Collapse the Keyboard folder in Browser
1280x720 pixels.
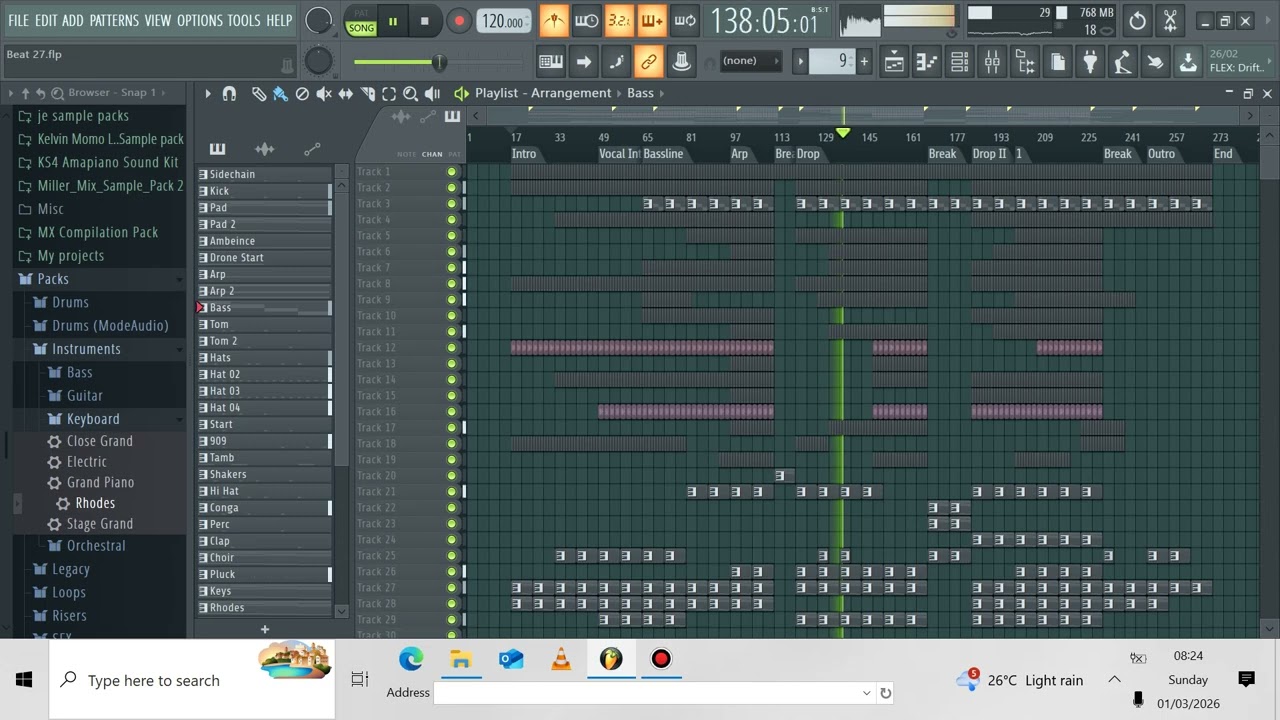pos(93,419)
